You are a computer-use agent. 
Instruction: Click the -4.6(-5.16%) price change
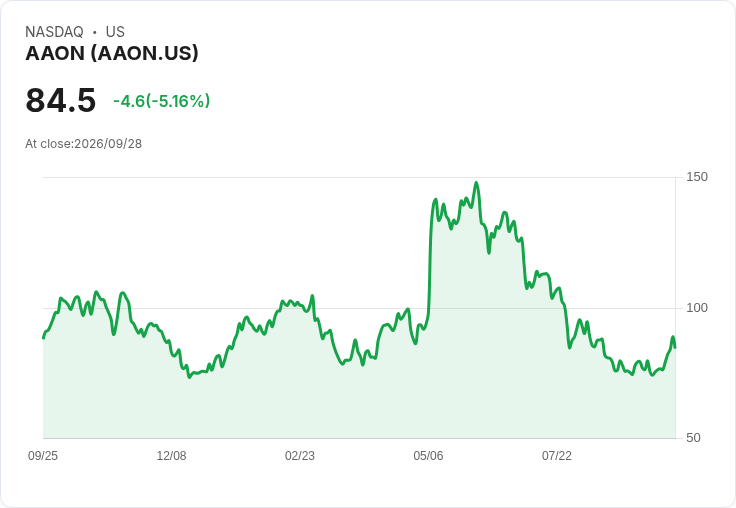[x=161, y=101]
